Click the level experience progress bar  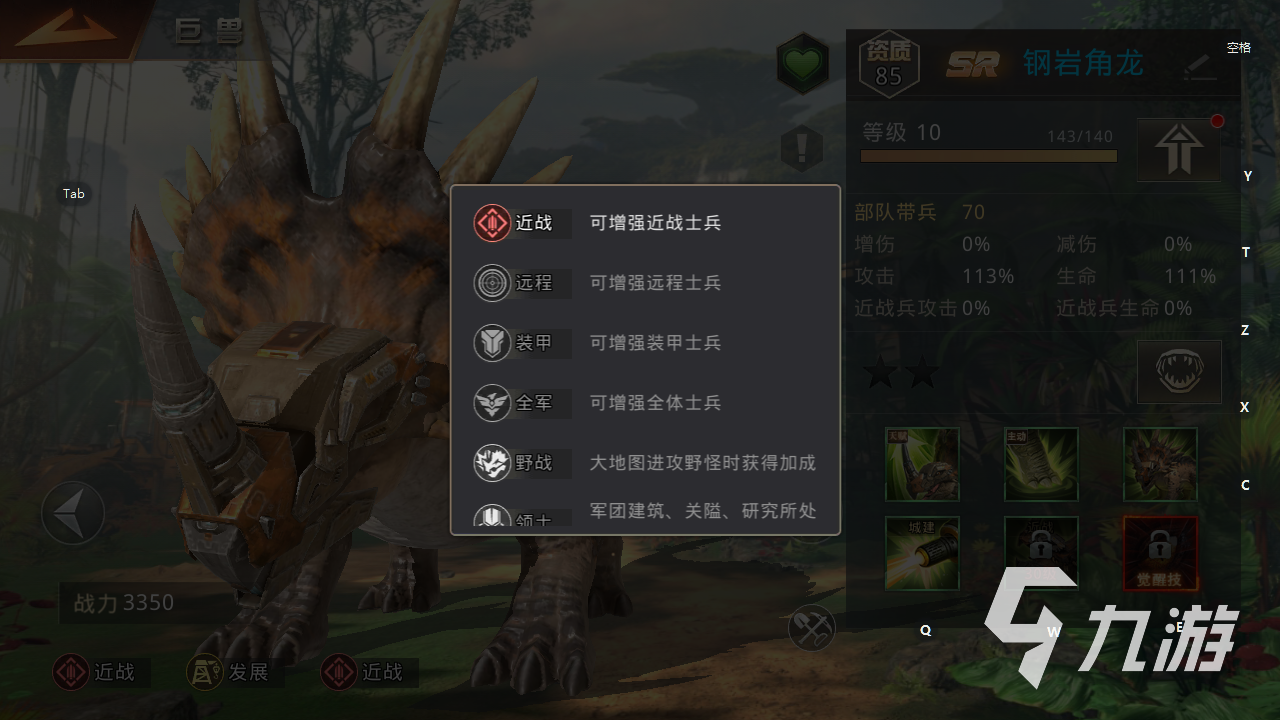988,156
